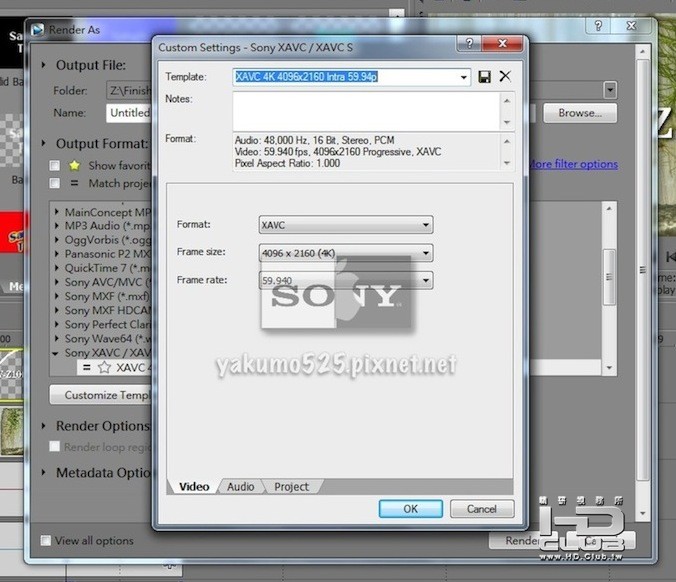This screenshot has height=582, width=676.
Task: Click the help question mark in Render As window
Action: point(598,26)
